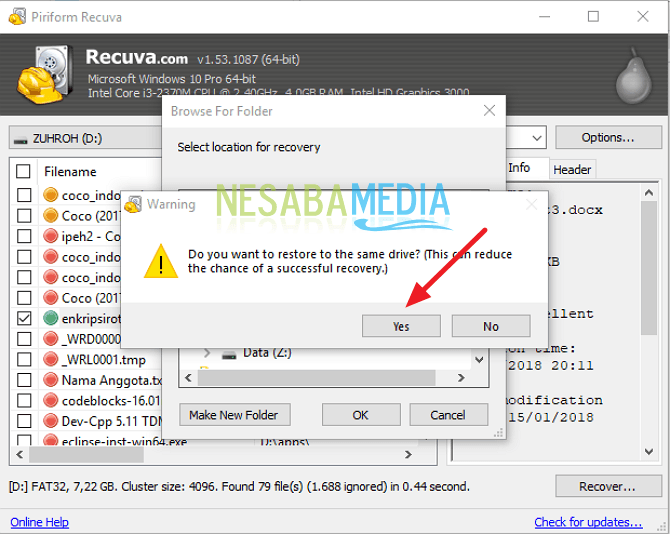This screenshot has width=670, height=534.
Task: Tick the checkbox for _WRL0001.tmp
Action: pyautogui.click(x=24, y=359)
